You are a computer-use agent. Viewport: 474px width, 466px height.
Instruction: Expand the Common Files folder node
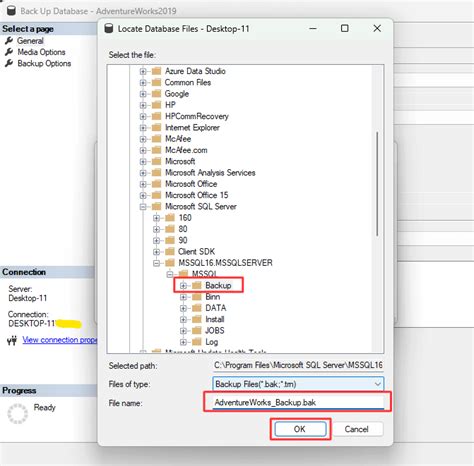[143, 83]
